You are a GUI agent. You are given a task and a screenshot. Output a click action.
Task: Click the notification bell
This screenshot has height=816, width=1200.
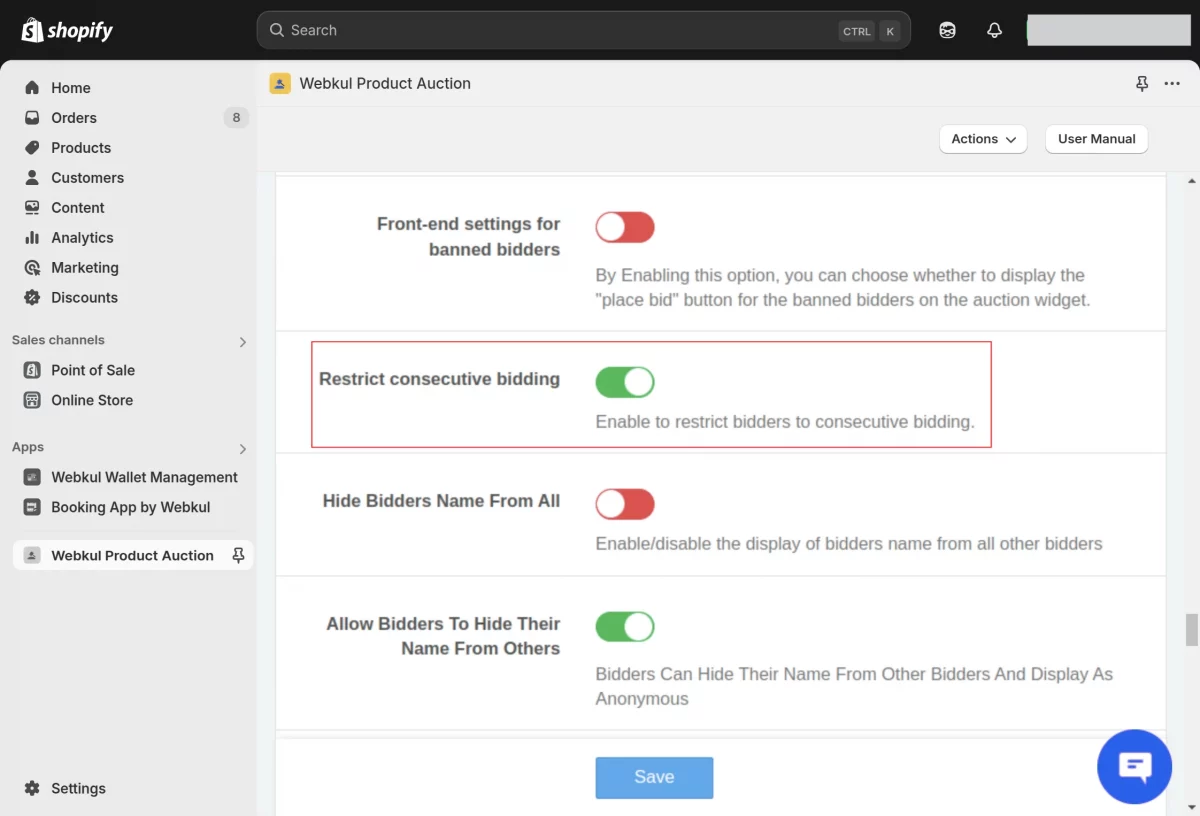994,30
